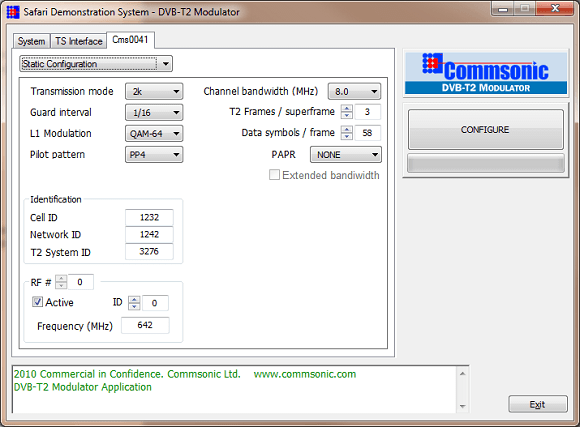
Task: Click the RF # value field
Action: point(80,282)
